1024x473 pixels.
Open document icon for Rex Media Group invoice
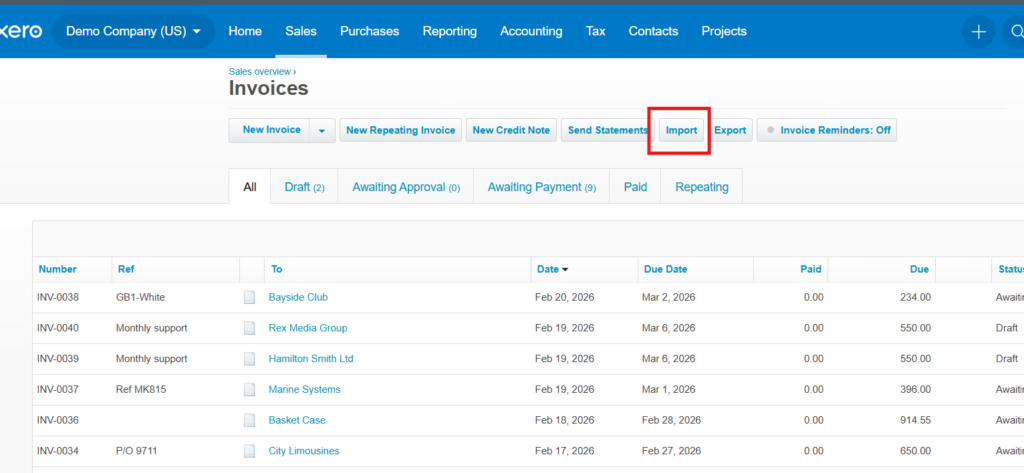coord(249,328)
